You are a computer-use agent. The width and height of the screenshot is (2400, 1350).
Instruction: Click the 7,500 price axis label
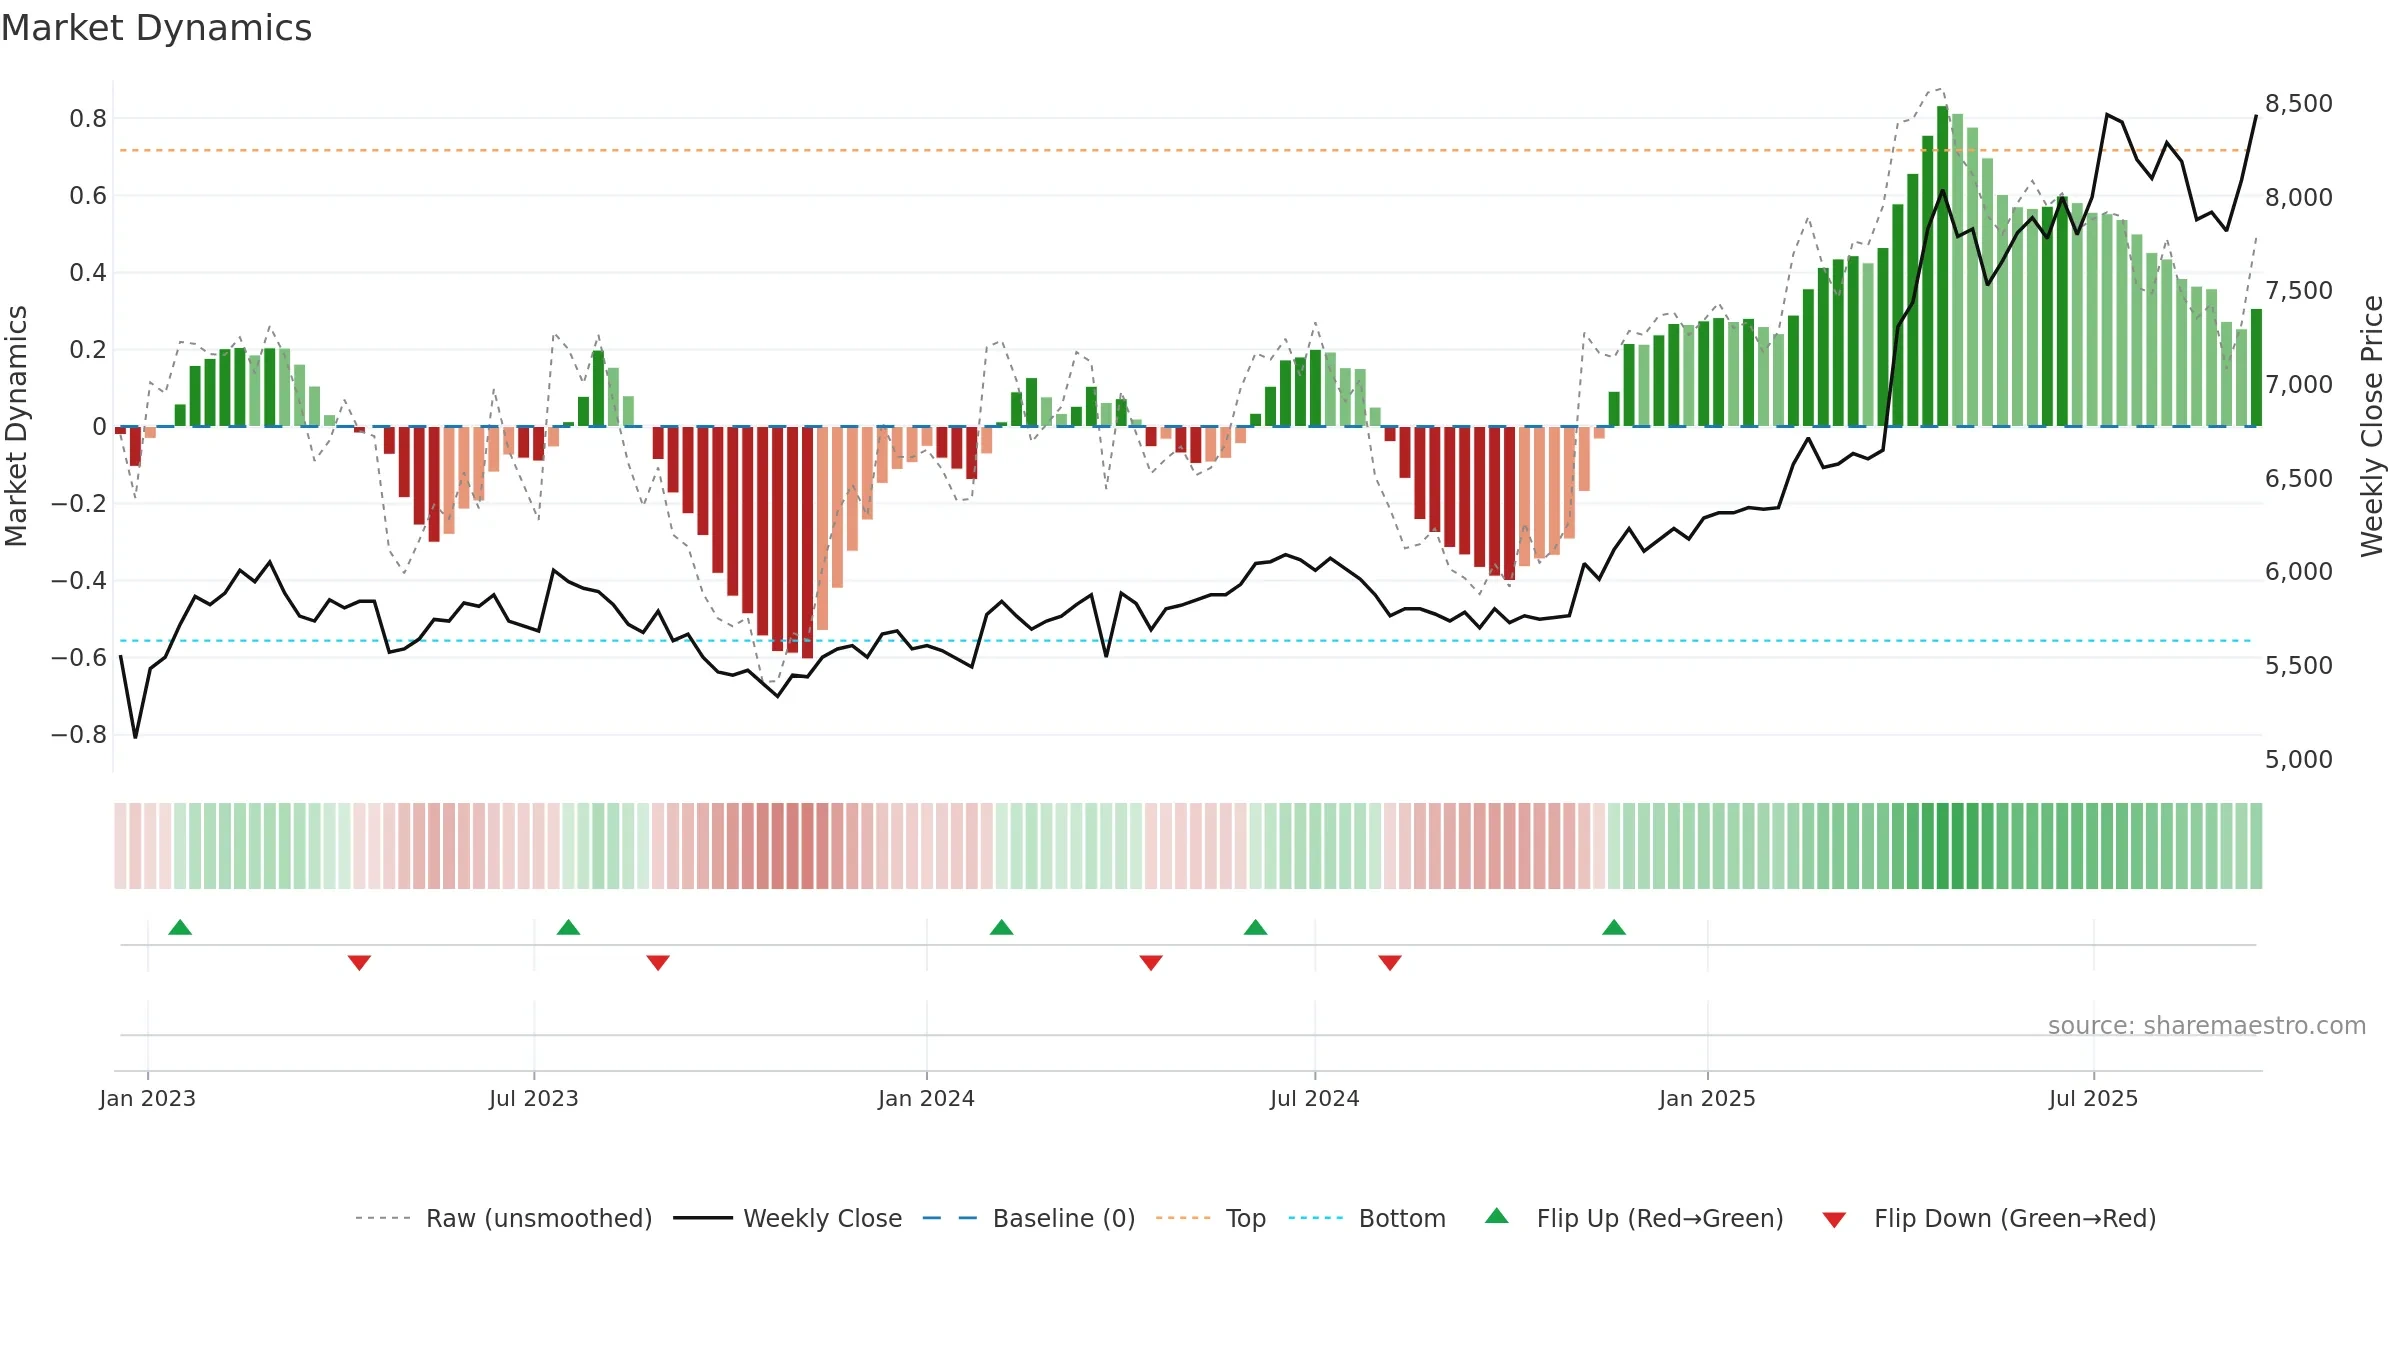(2298, 291)
